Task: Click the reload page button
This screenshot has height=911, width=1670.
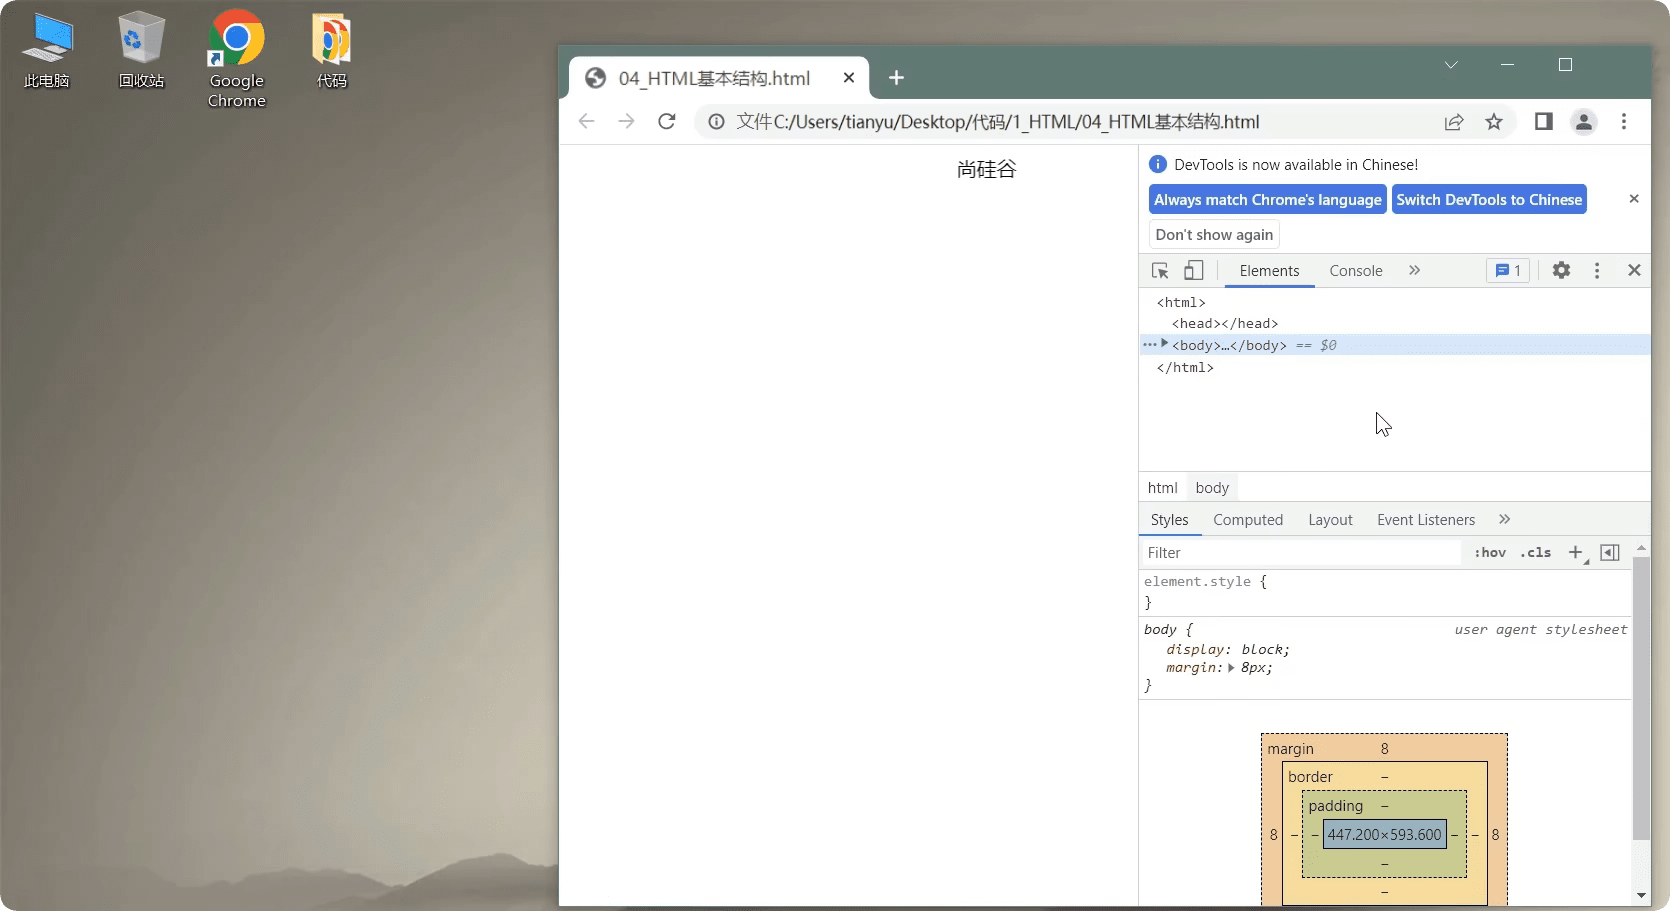Action: [667, 122]
